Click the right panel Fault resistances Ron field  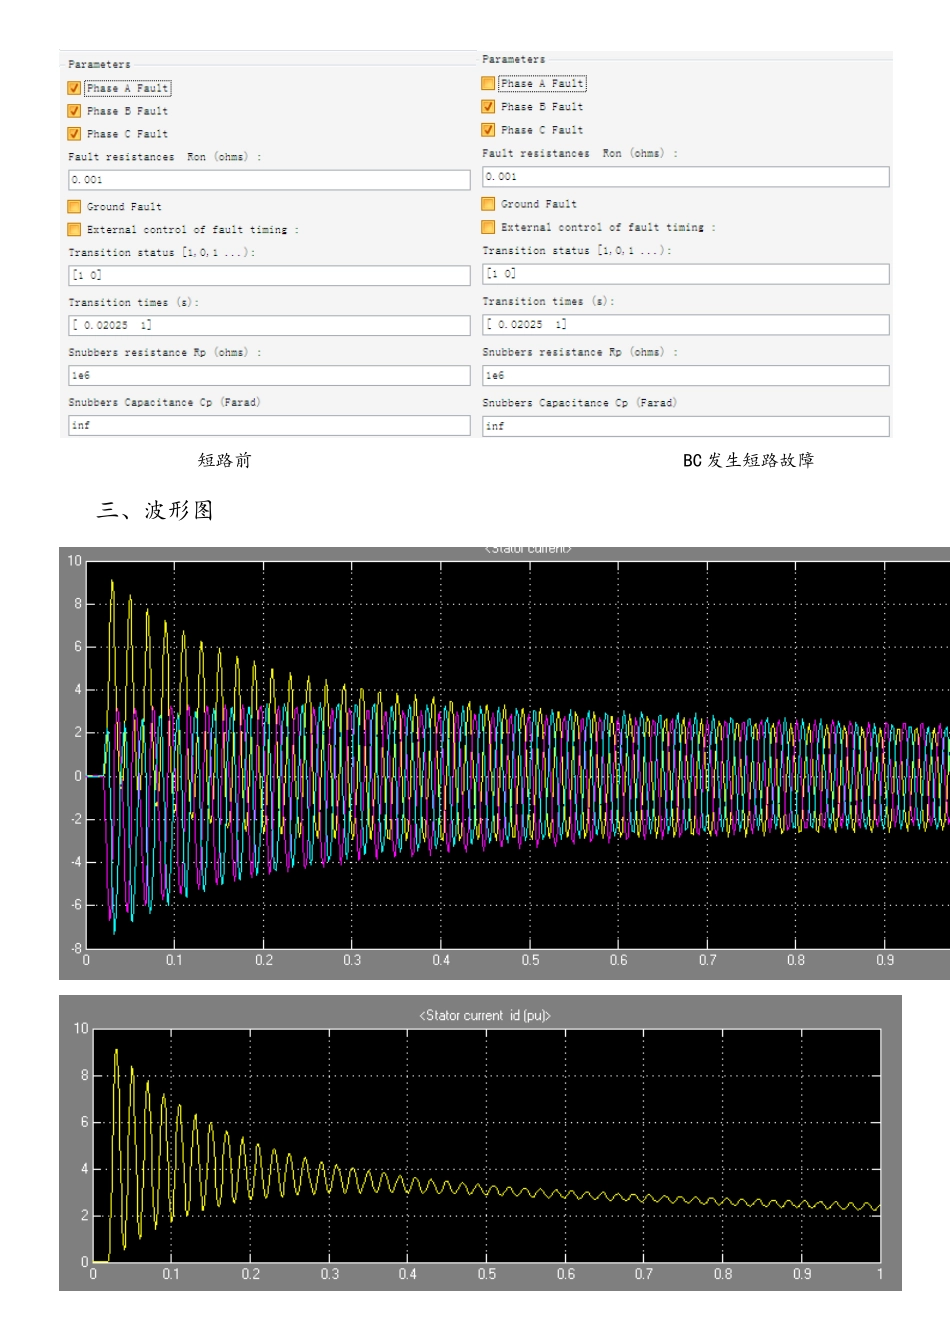pos(685,177)
